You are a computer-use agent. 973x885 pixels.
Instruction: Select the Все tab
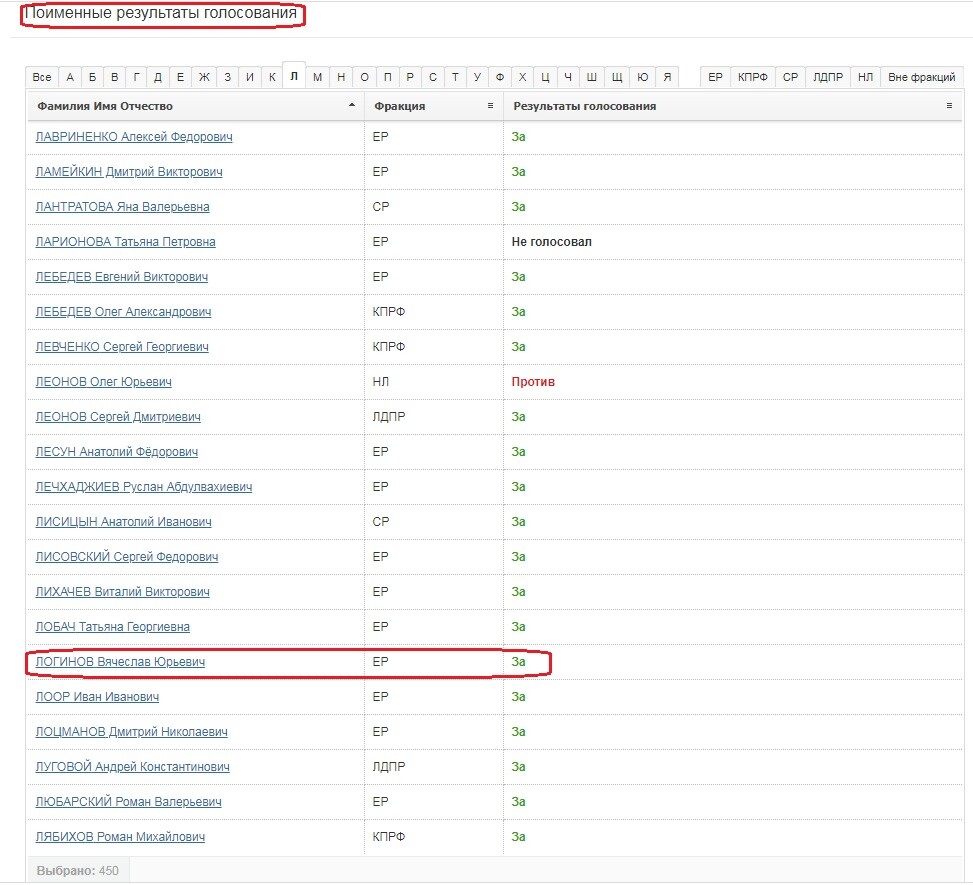[x=42, y=77]
